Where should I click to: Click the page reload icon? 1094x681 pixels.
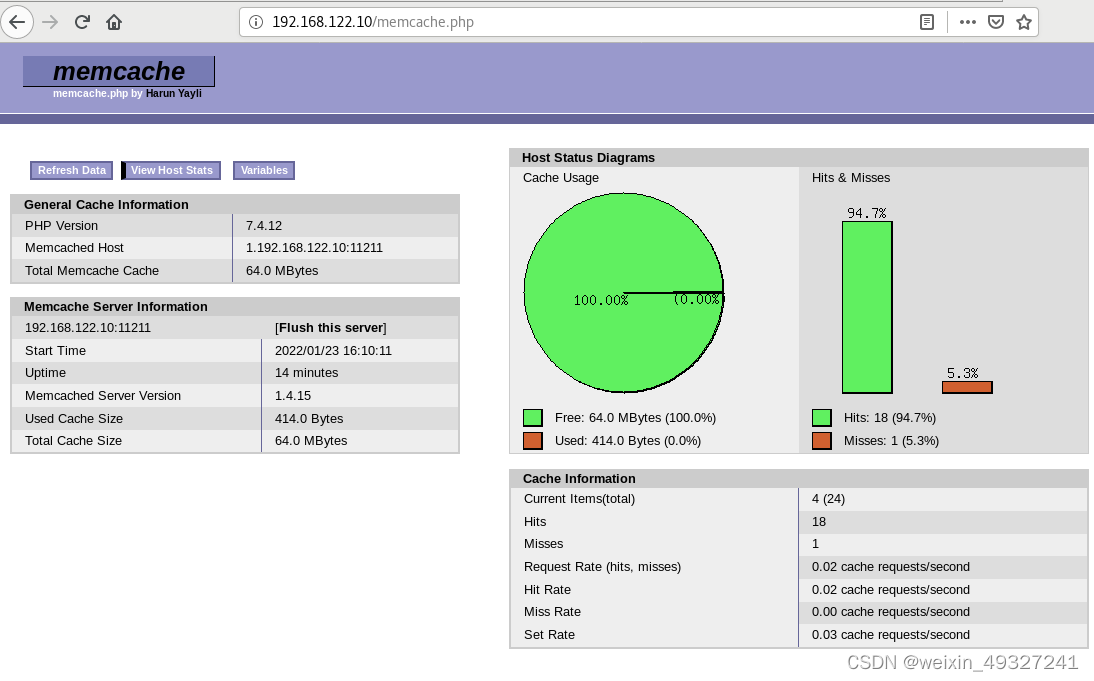(x=83, y=21)
